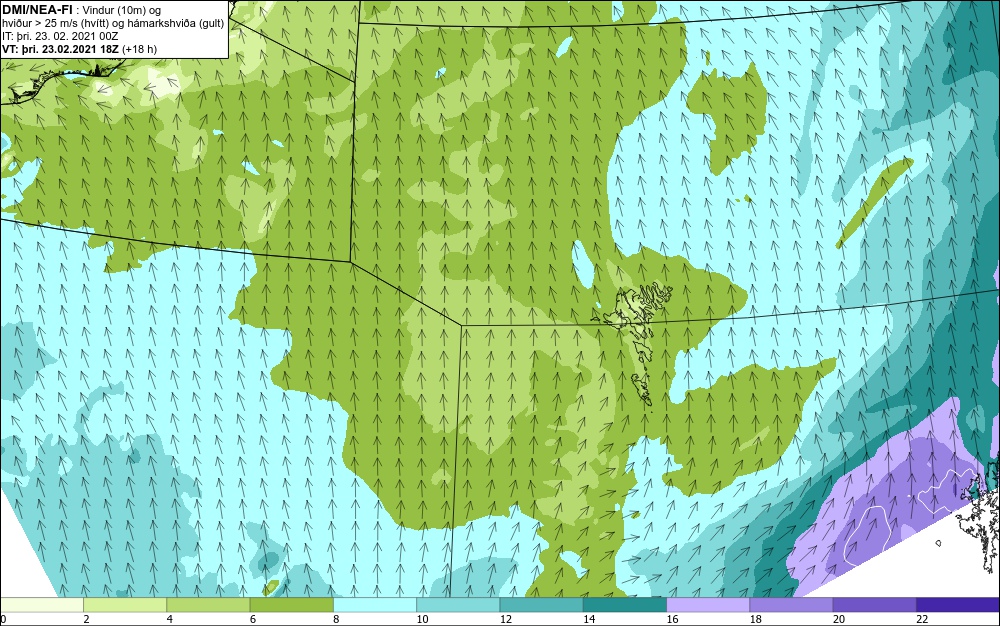Click the 10–12 m/s legend swatch
This screenshot has width=1000, height=626.
coord(458,605)
